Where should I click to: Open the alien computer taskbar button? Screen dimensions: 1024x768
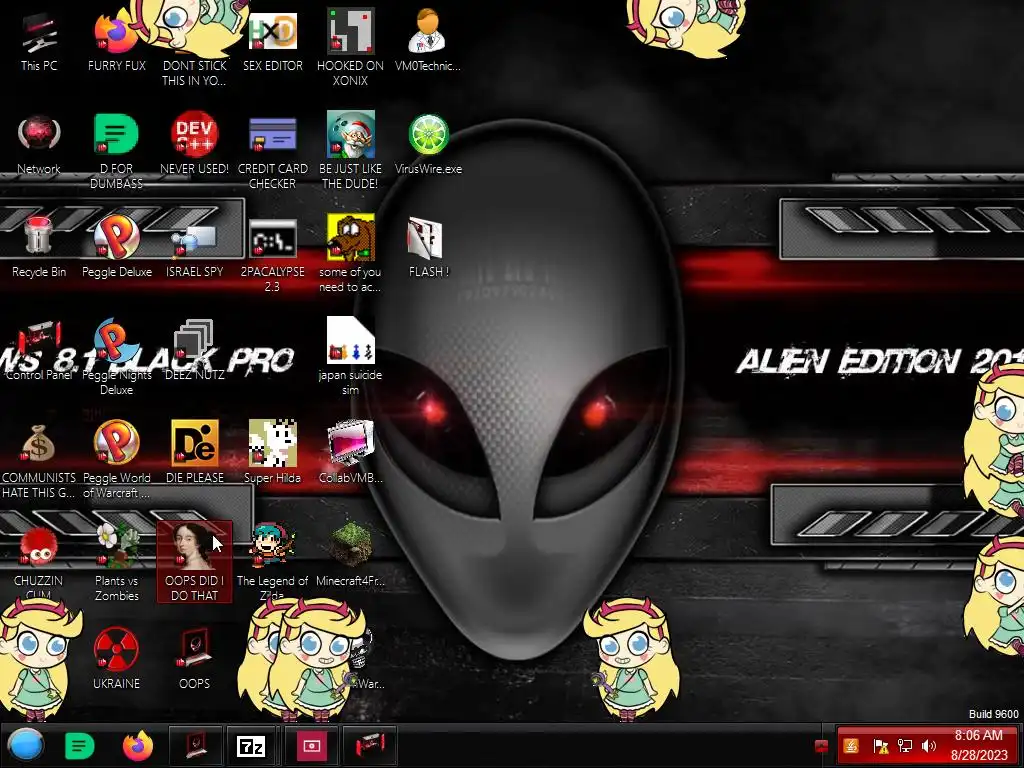196,745
